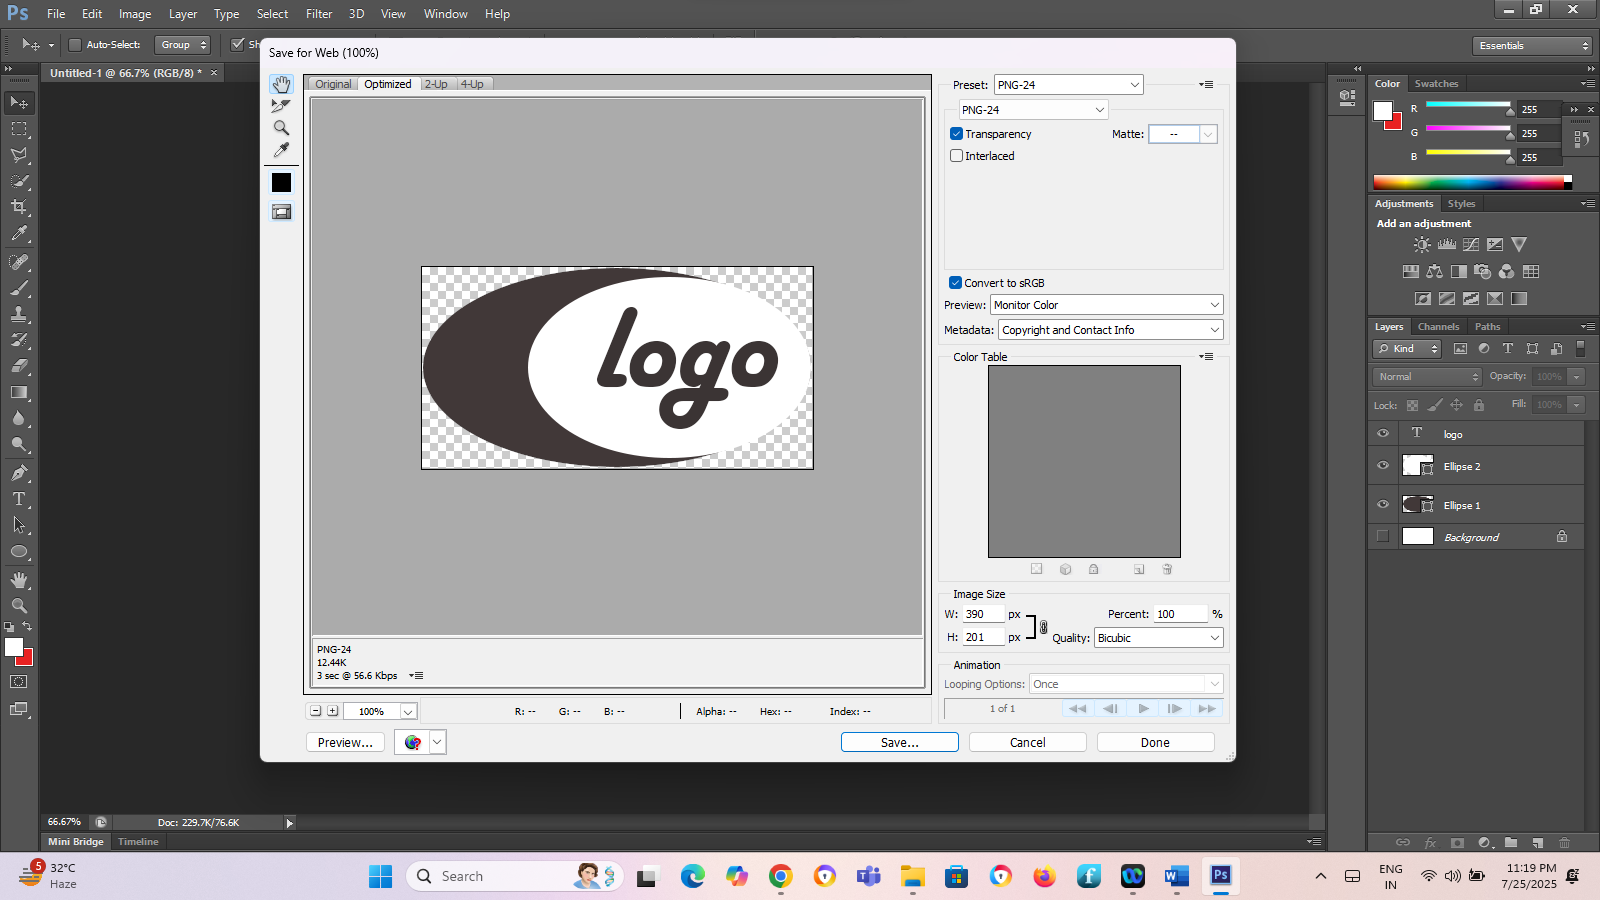The image size is (1600, 900).
Task: Click the R channel slider in Color panel
Action: (x=1468, y=107)
